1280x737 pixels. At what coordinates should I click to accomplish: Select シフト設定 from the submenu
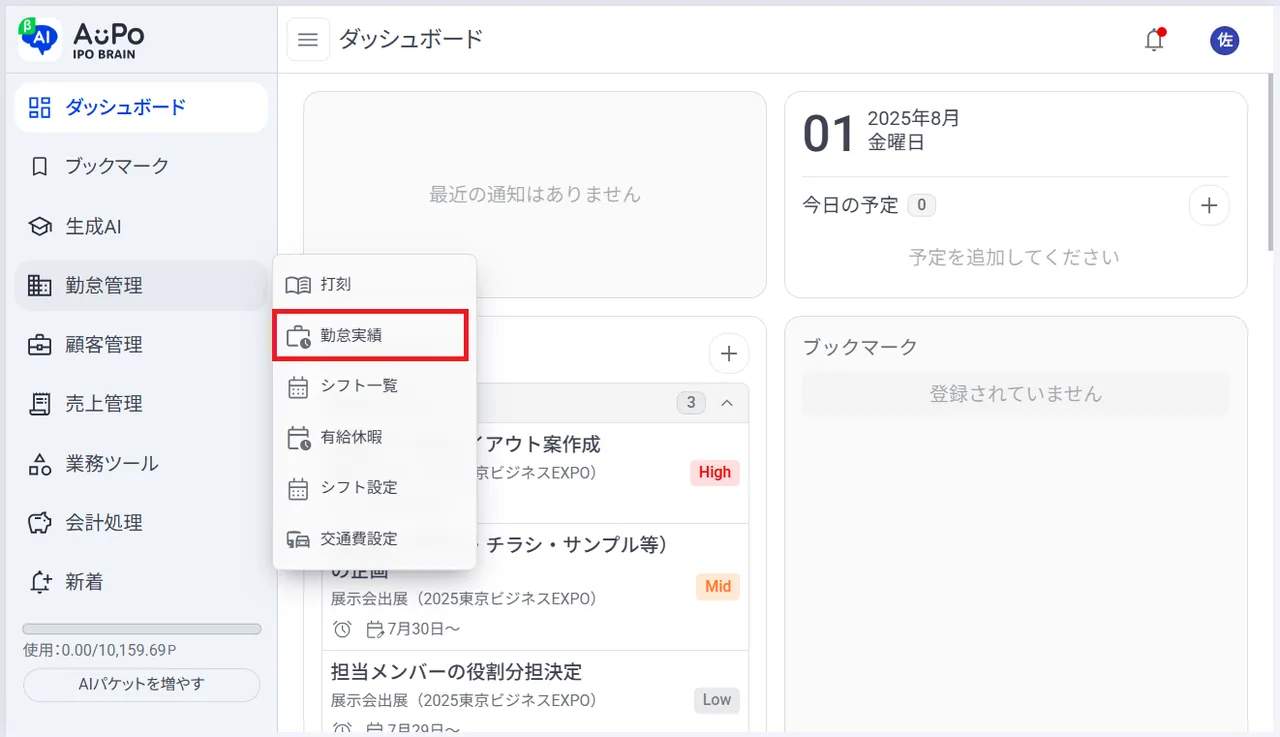coord(374,488)
